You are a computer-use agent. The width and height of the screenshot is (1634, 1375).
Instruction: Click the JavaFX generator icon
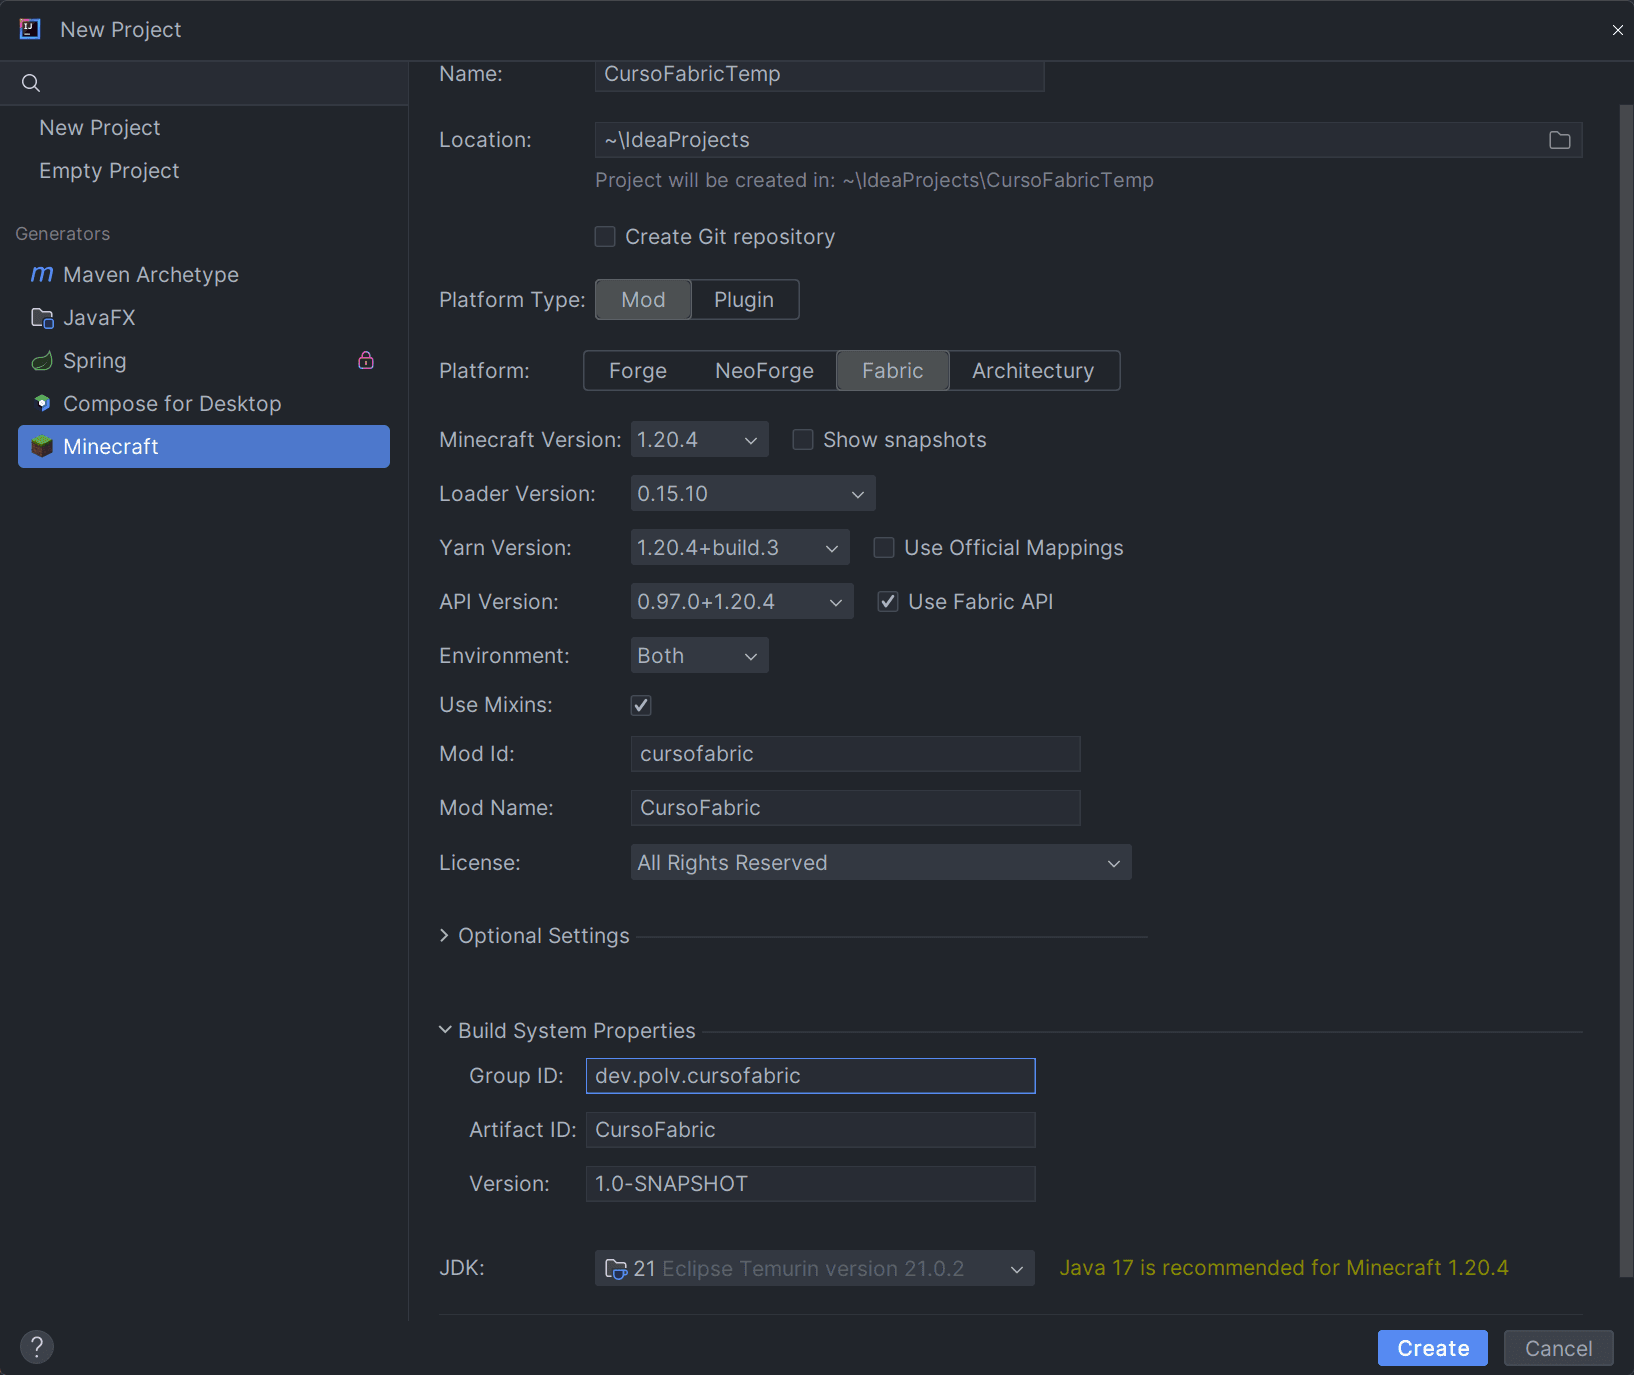click(42, 318)
